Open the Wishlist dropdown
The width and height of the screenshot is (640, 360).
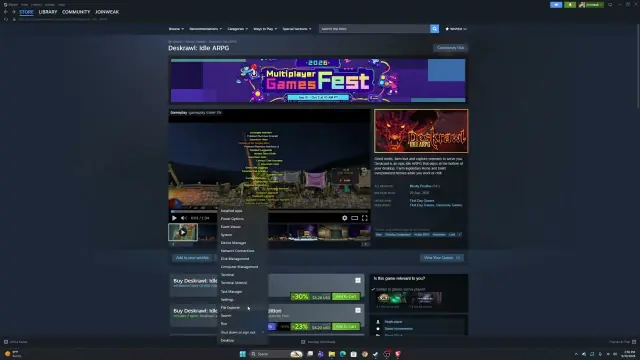click(x=456, y=29)
